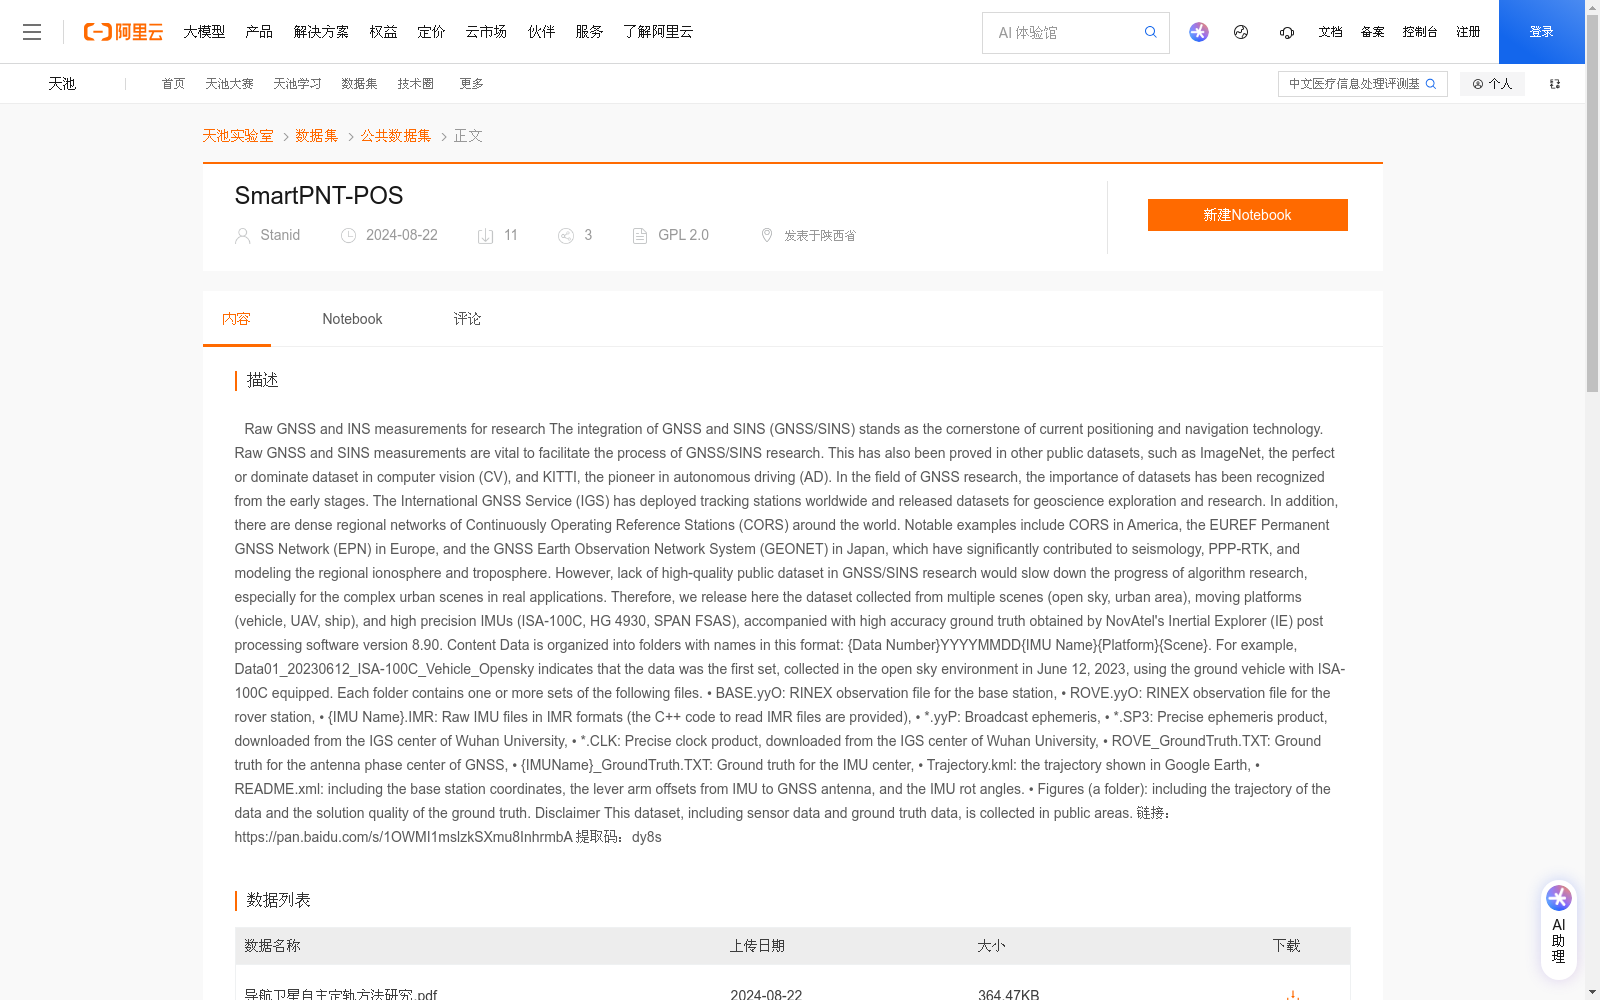Screen dimensions: 1600x1000
Task: Open 权益 menu
Action: 383,32
